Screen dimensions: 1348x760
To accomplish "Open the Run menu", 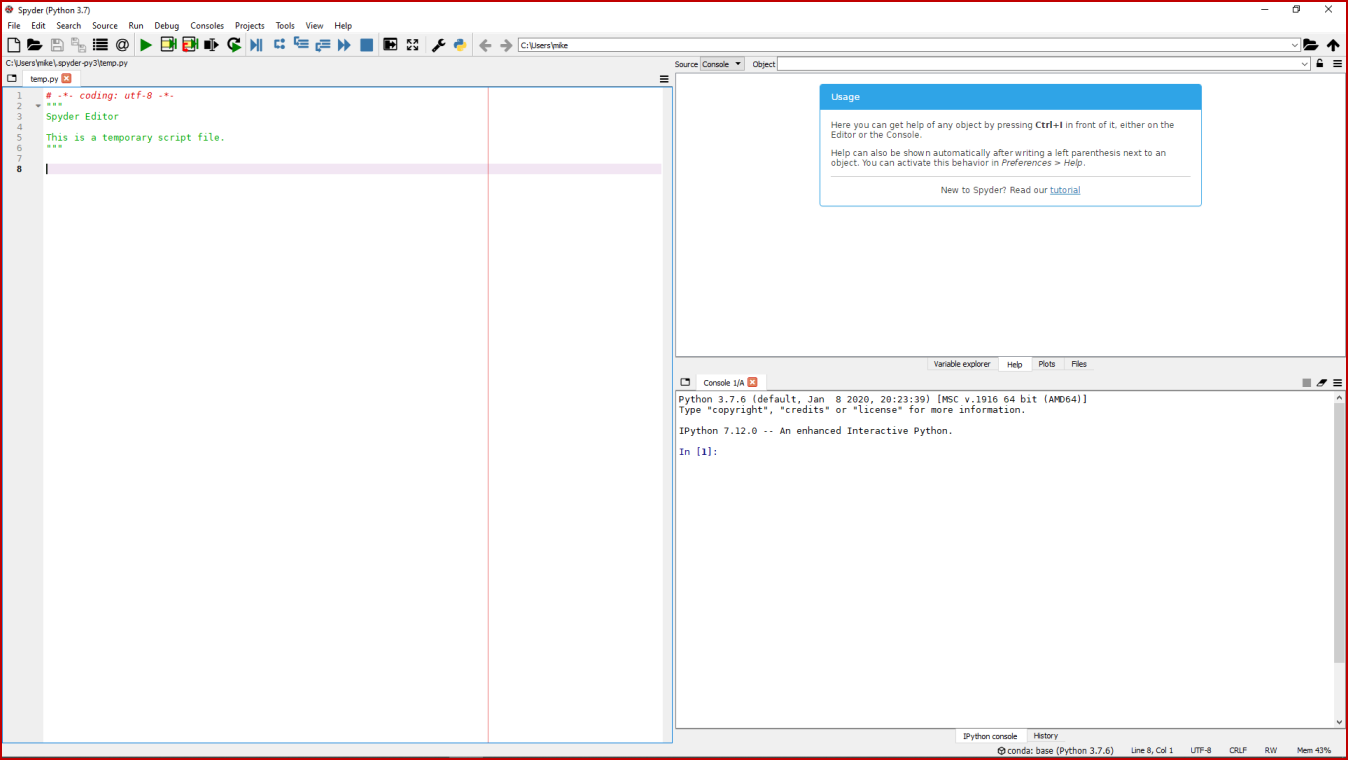I will point(136,26).
